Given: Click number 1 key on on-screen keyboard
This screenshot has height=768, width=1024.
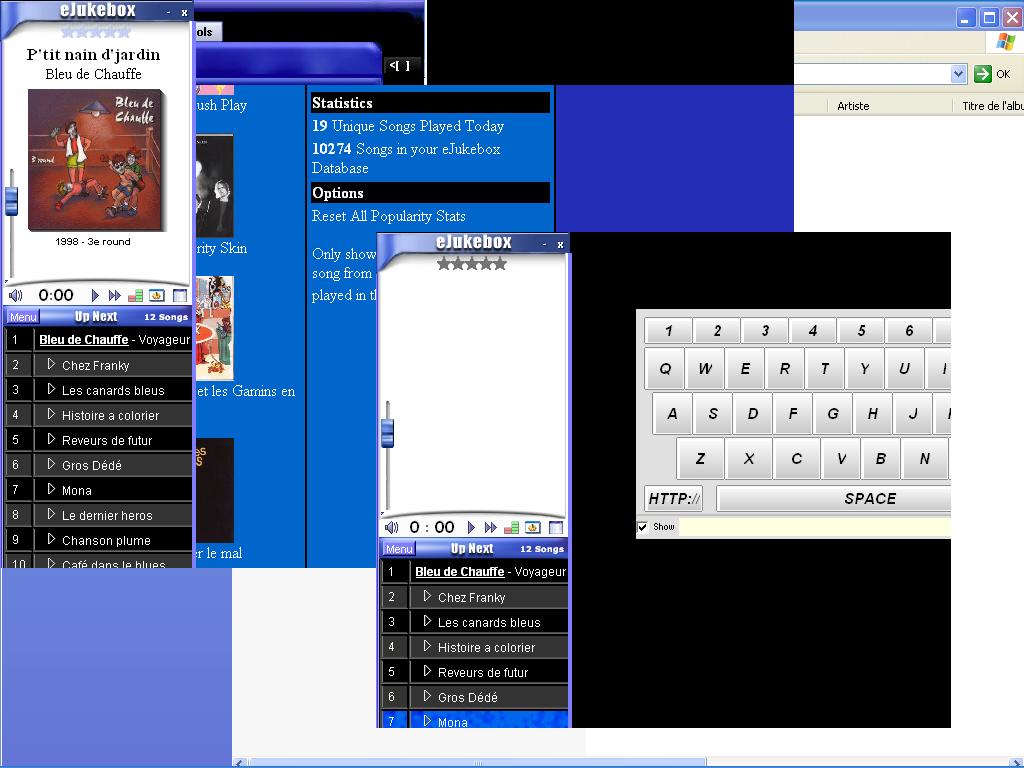Looking at the screenshot, I should click(668, 331).
